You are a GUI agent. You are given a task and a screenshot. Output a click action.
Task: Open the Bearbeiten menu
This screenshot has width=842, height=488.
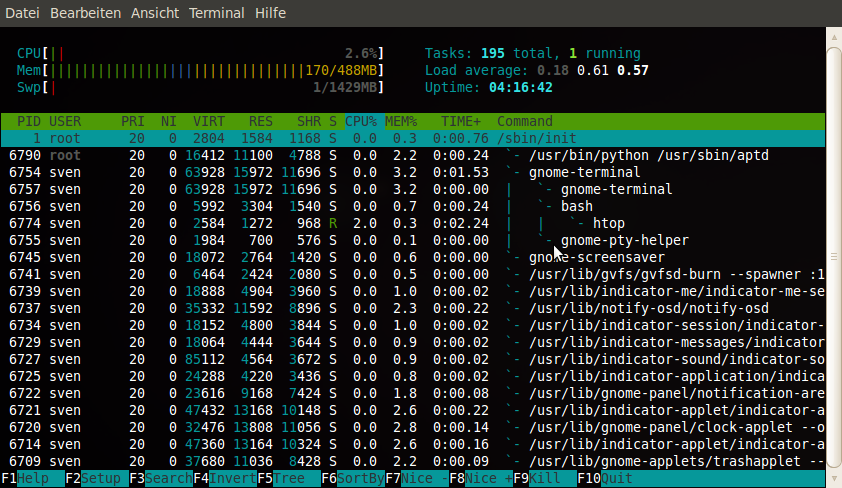[x=86, y=13]
